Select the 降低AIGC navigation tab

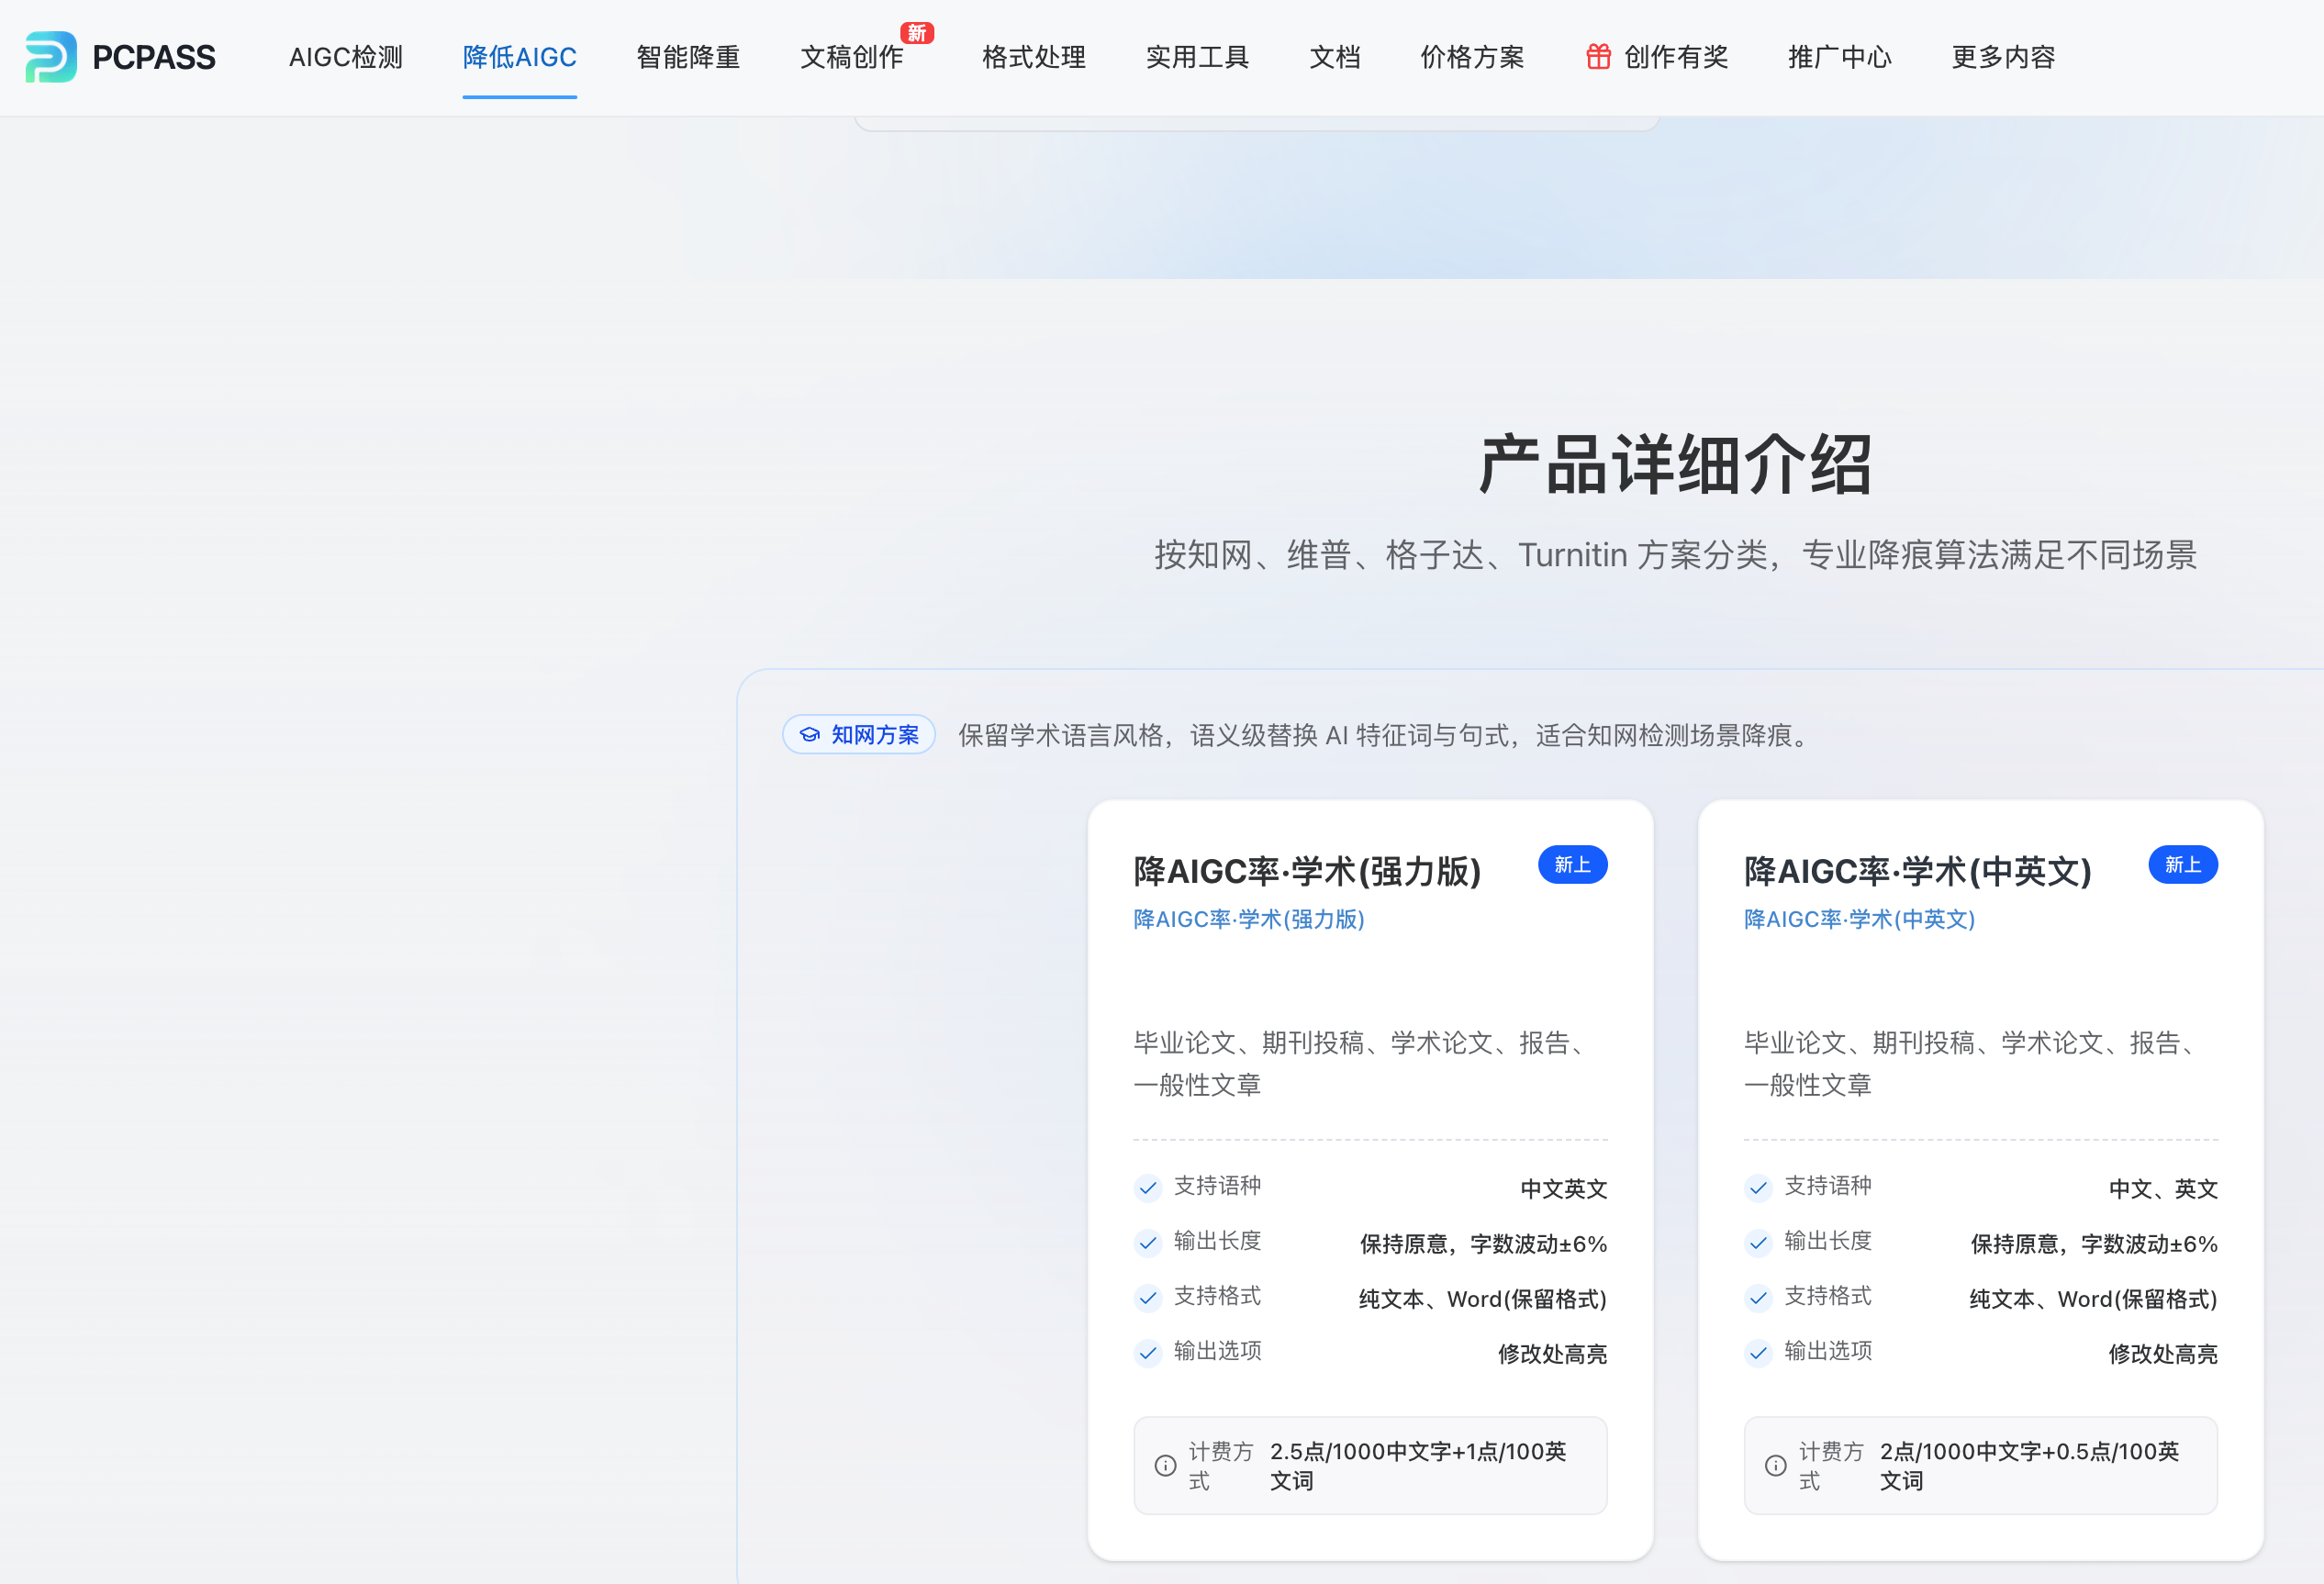pyautogui.click(x=520, y=57)
